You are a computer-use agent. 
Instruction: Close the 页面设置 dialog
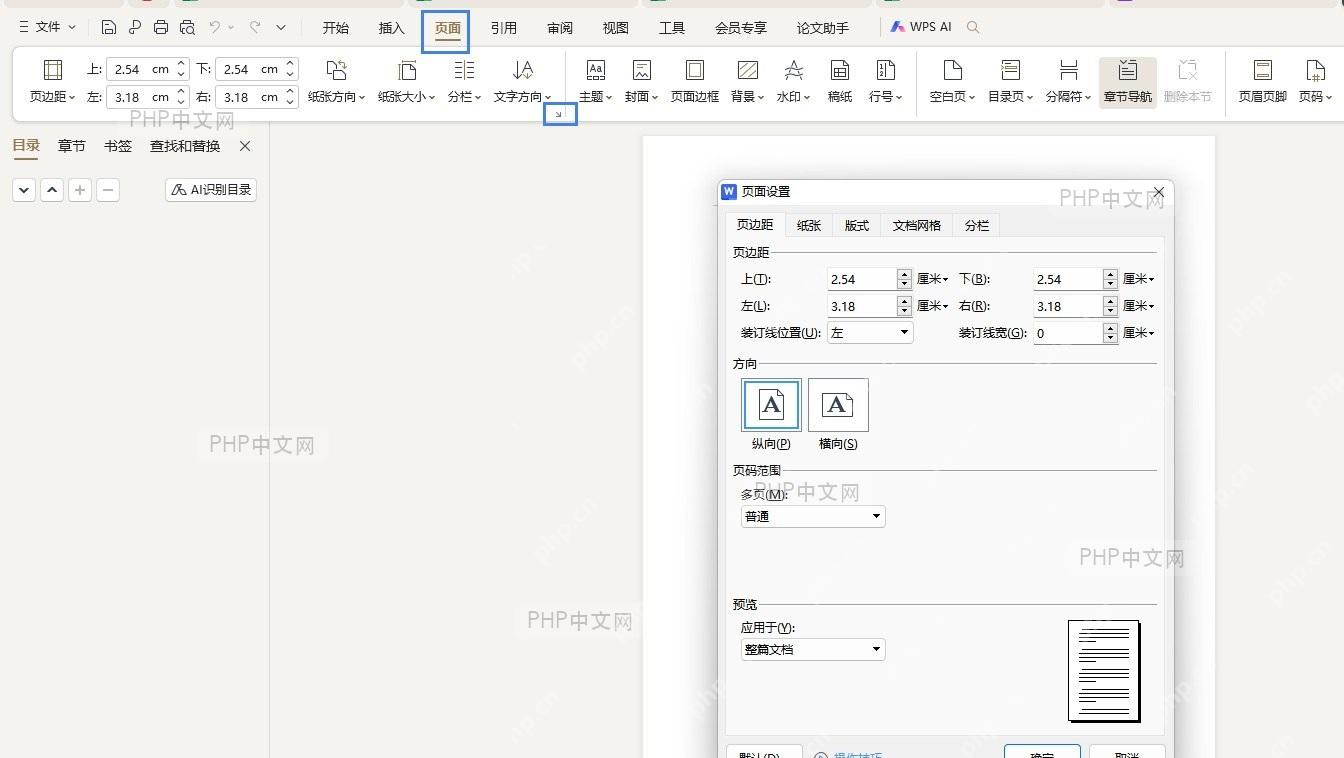pos(1159,191)
